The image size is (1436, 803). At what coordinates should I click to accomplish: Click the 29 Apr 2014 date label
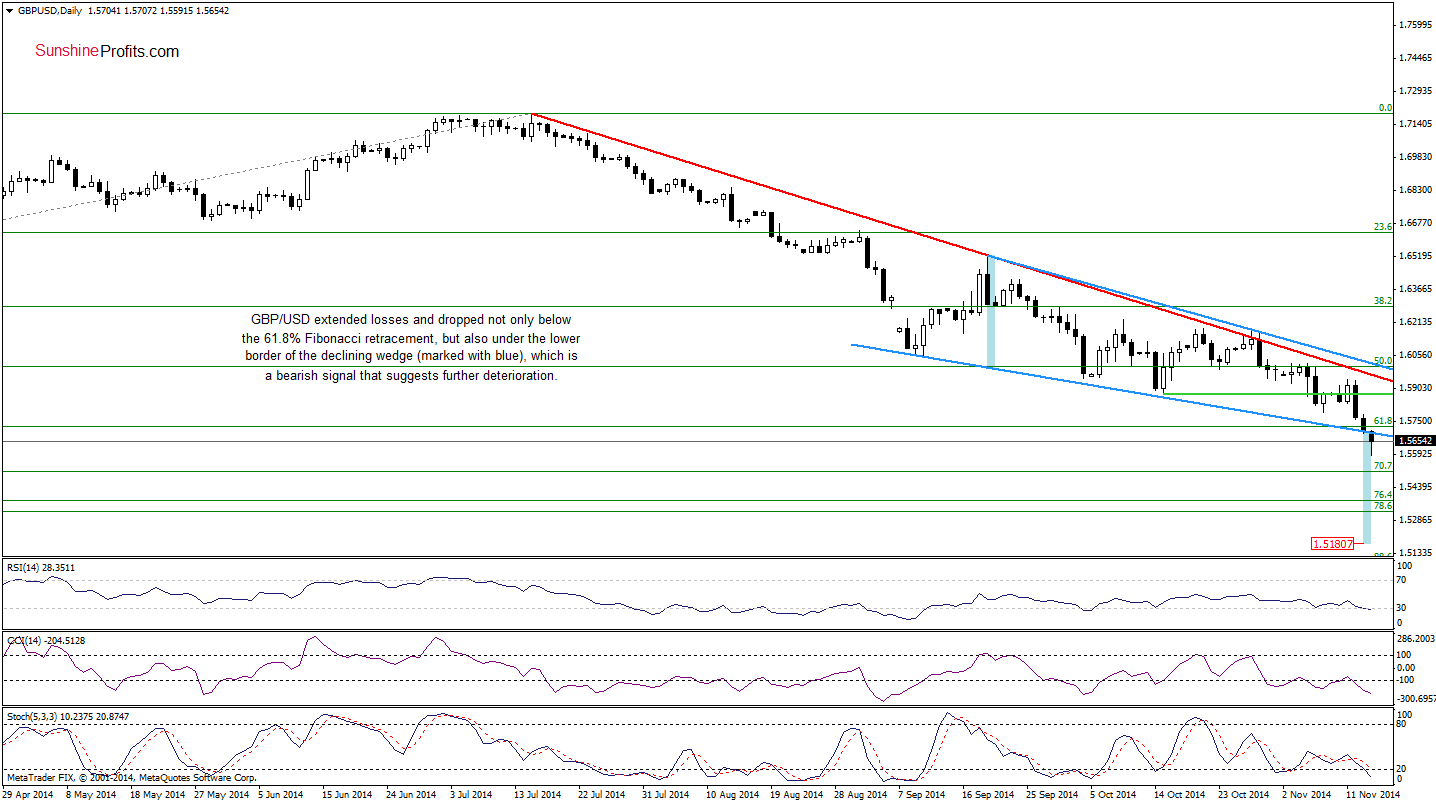28,794
